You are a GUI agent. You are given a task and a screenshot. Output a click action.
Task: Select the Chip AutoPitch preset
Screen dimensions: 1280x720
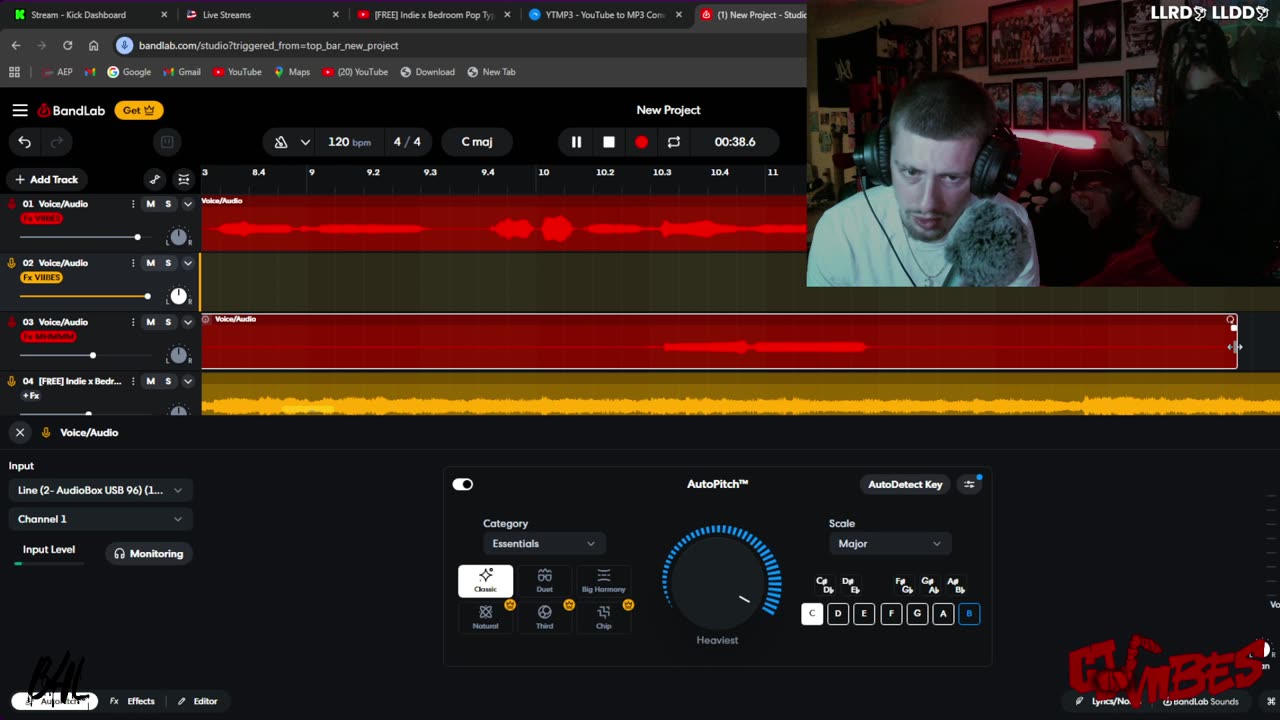pyautogui.click(x=603, y=616)
